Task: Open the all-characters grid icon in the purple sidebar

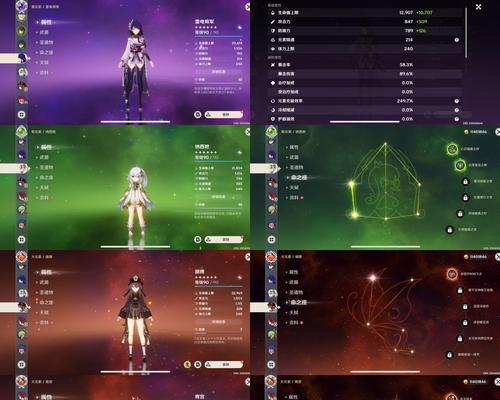Action: 22,114
